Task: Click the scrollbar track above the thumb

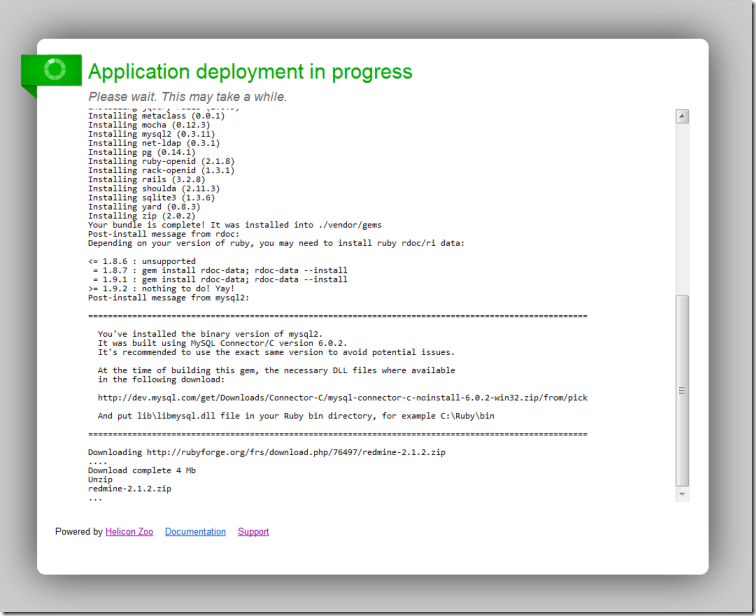Action: pyautogui.click(x=682, y=200)
